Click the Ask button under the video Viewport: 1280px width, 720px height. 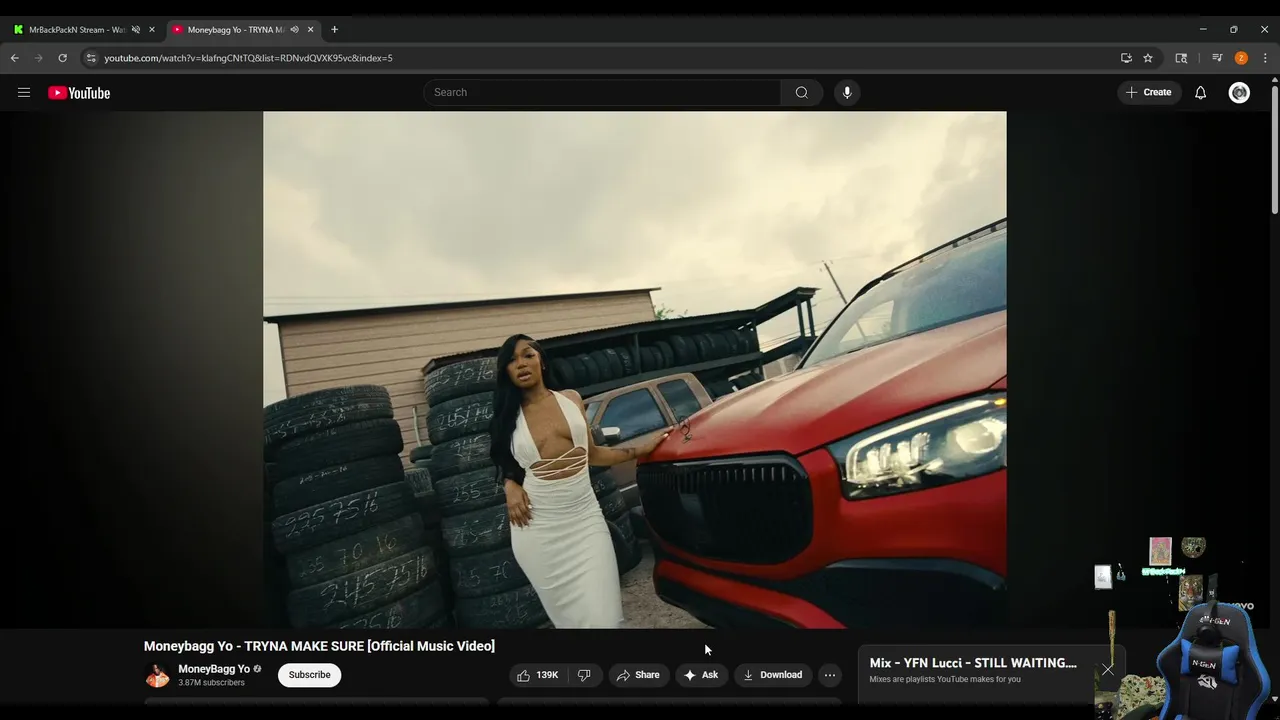[701, 675]
